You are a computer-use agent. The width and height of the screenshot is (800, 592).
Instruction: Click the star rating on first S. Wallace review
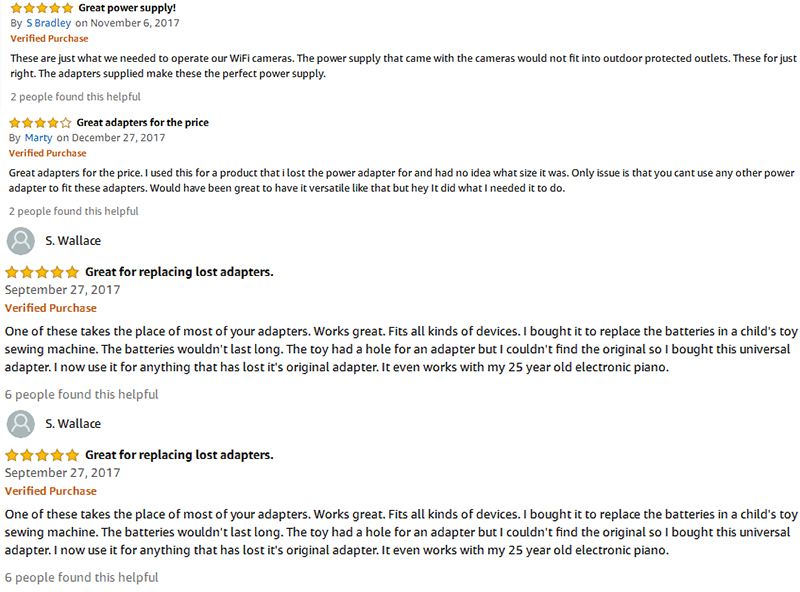pos(42,272)
